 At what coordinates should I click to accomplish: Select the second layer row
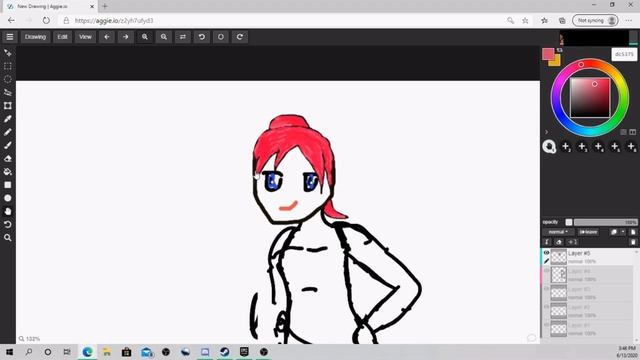pyautogui.click(x=588, y=311)
